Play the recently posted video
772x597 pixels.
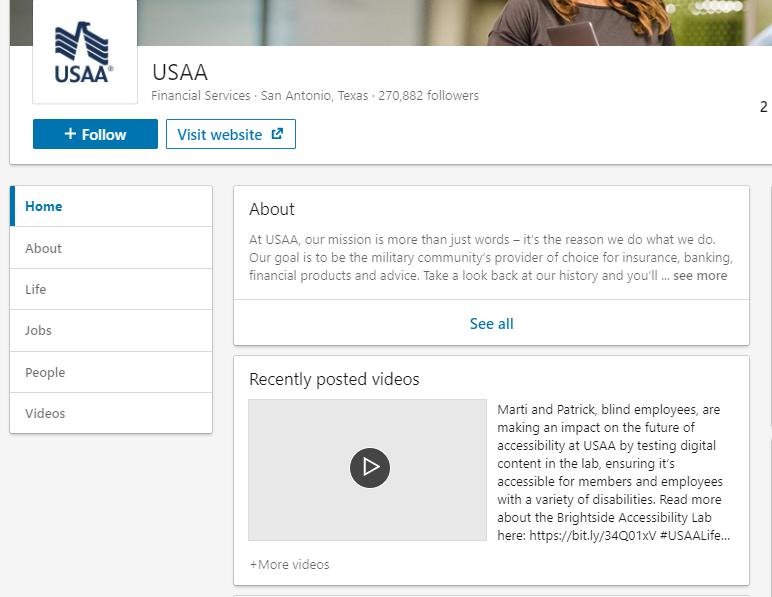tap(370, 468)
